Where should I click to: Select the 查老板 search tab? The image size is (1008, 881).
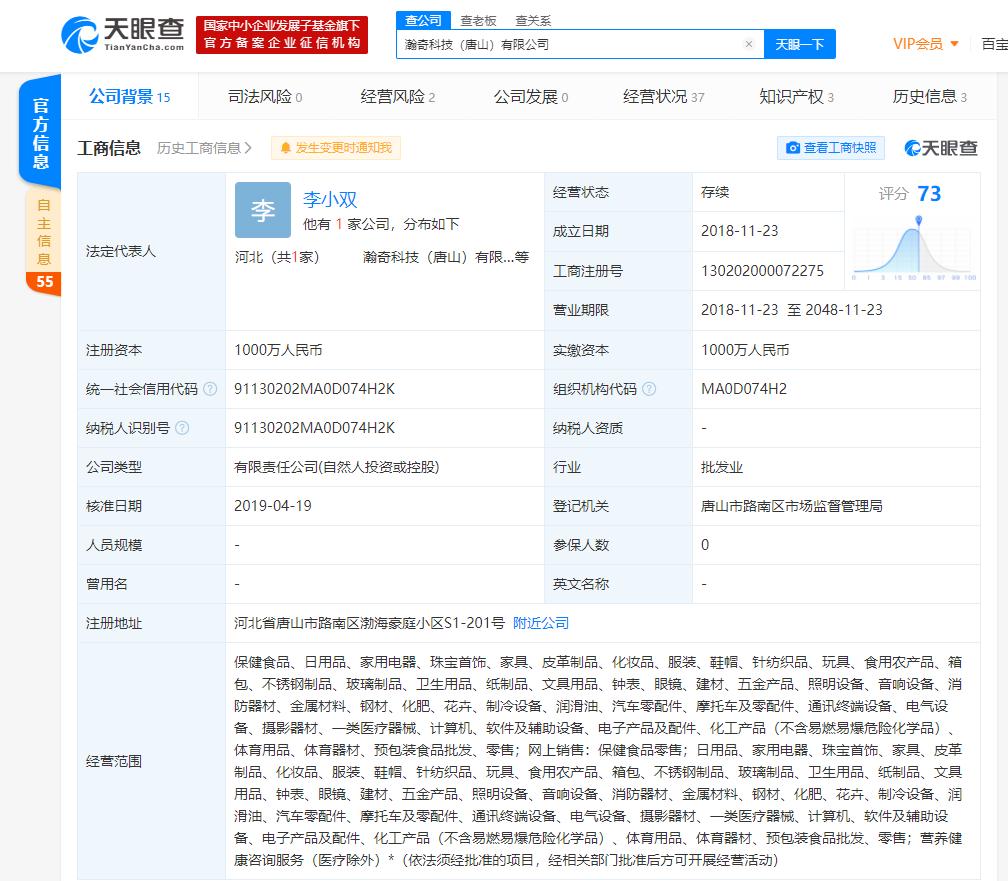pyautogui.click(x=478, y=21)
